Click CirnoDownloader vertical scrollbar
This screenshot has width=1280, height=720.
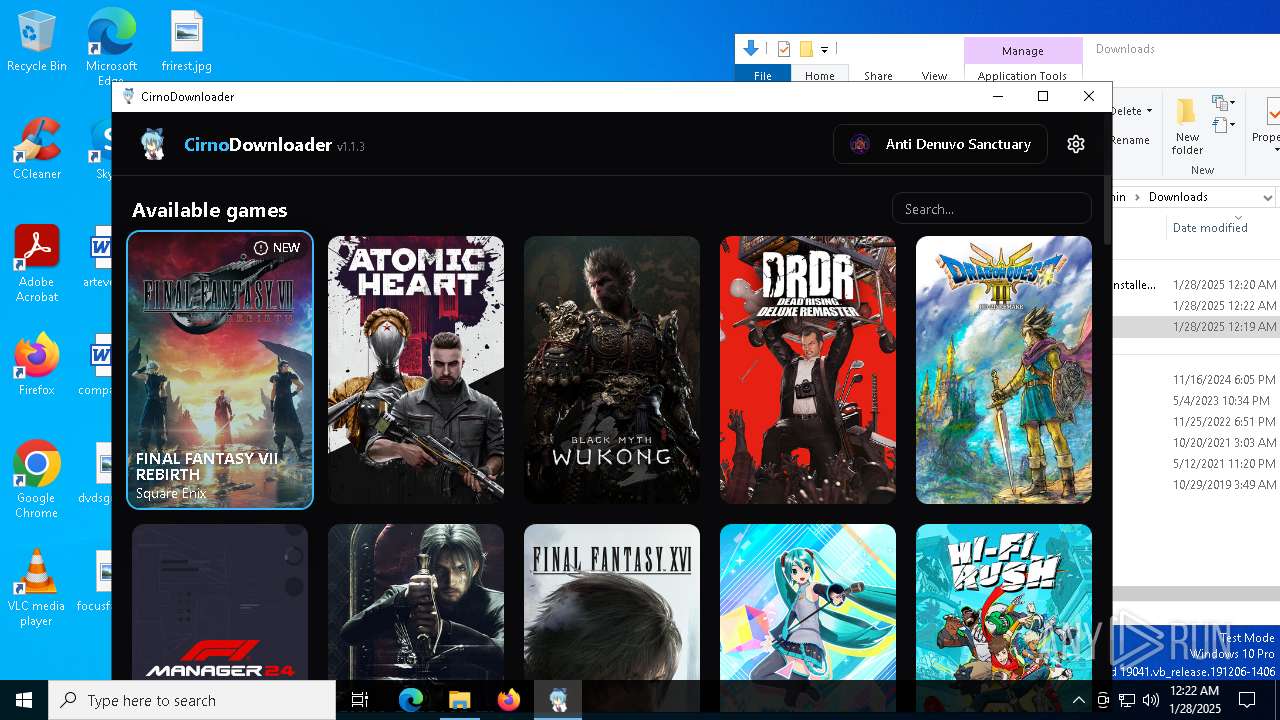[x=1107, y=212]
